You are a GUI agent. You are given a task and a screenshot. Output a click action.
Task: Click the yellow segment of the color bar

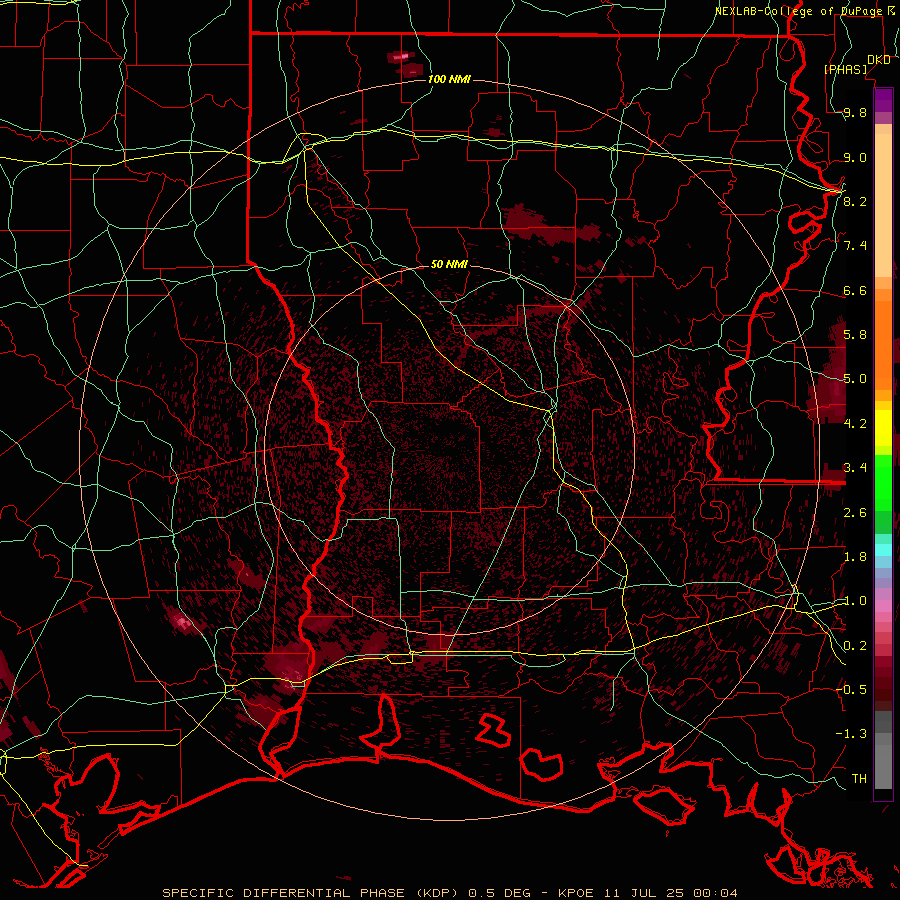pyautogui.click(x=883, y=428)
